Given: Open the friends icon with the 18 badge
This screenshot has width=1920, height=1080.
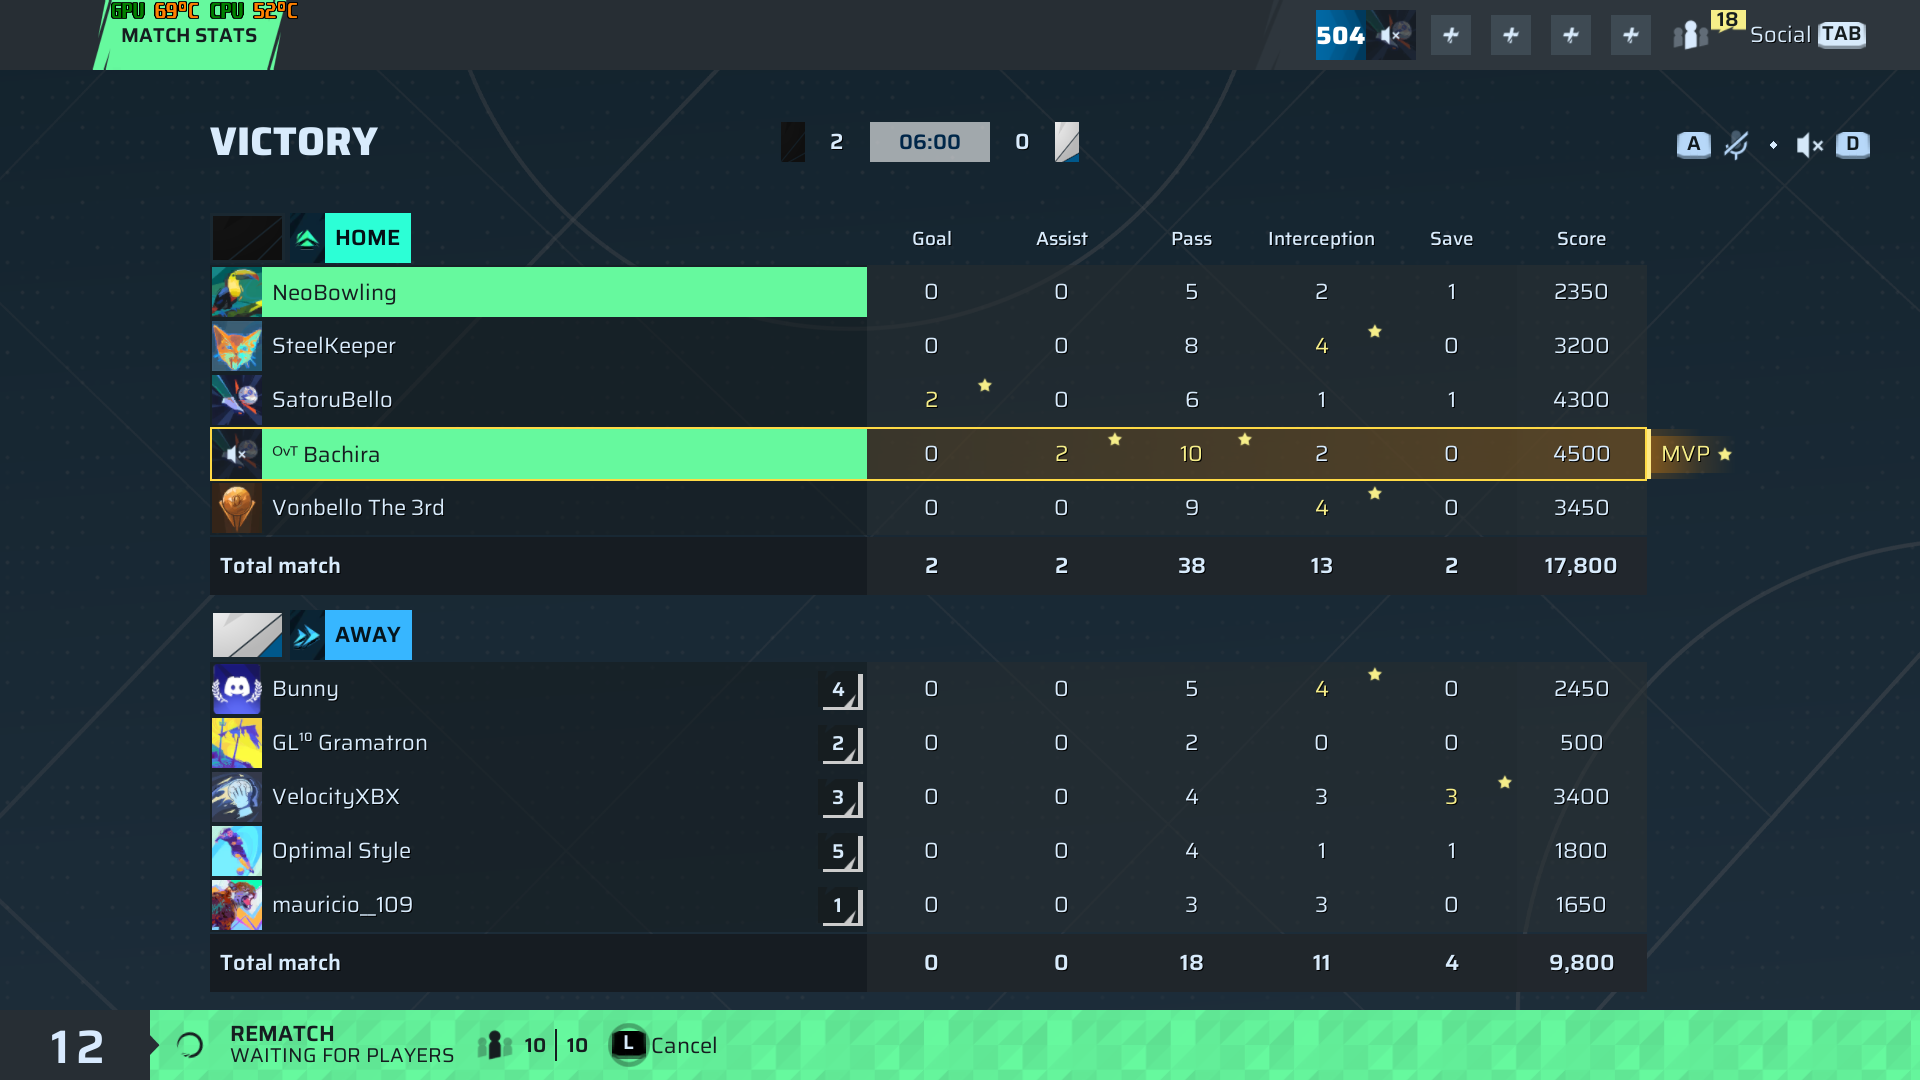Looking at the screenshot, I should coord(1692,35).
